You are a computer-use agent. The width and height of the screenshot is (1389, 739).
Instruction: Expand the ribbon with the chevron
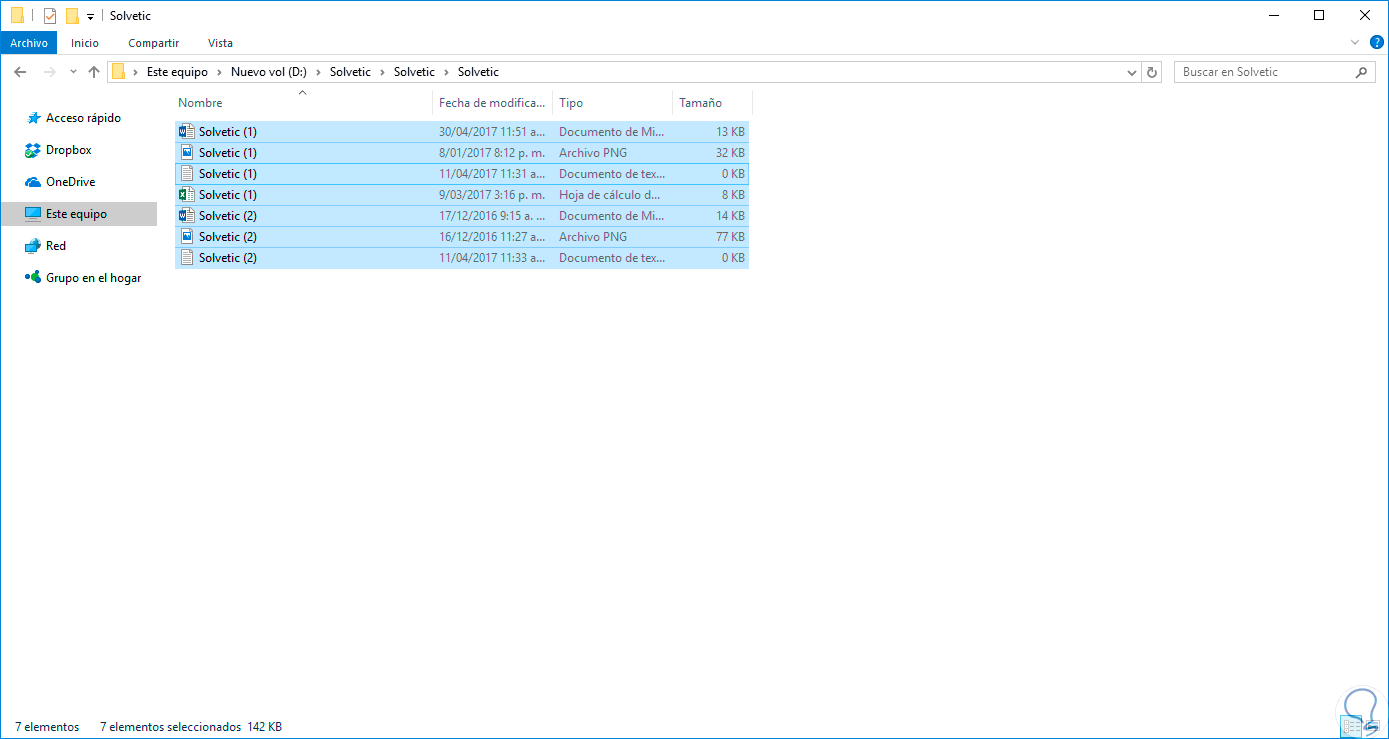click(x=1355, y=43)
